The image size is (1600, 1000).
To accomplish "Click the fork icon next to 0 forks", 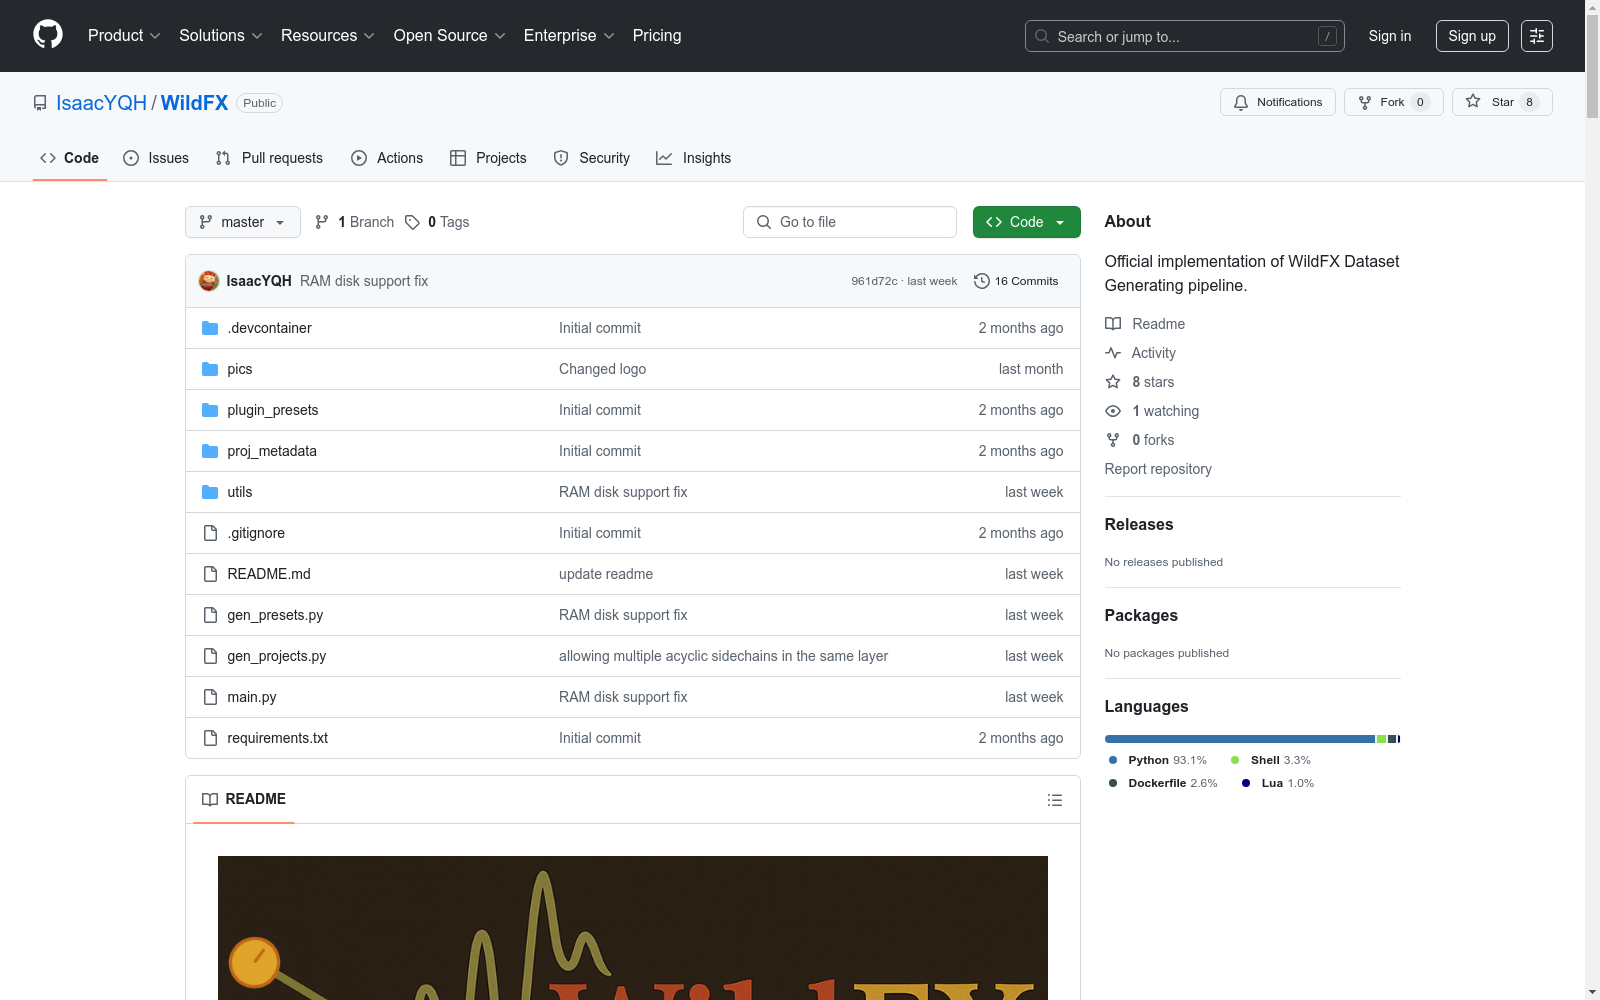I will tap(1113, 440).
